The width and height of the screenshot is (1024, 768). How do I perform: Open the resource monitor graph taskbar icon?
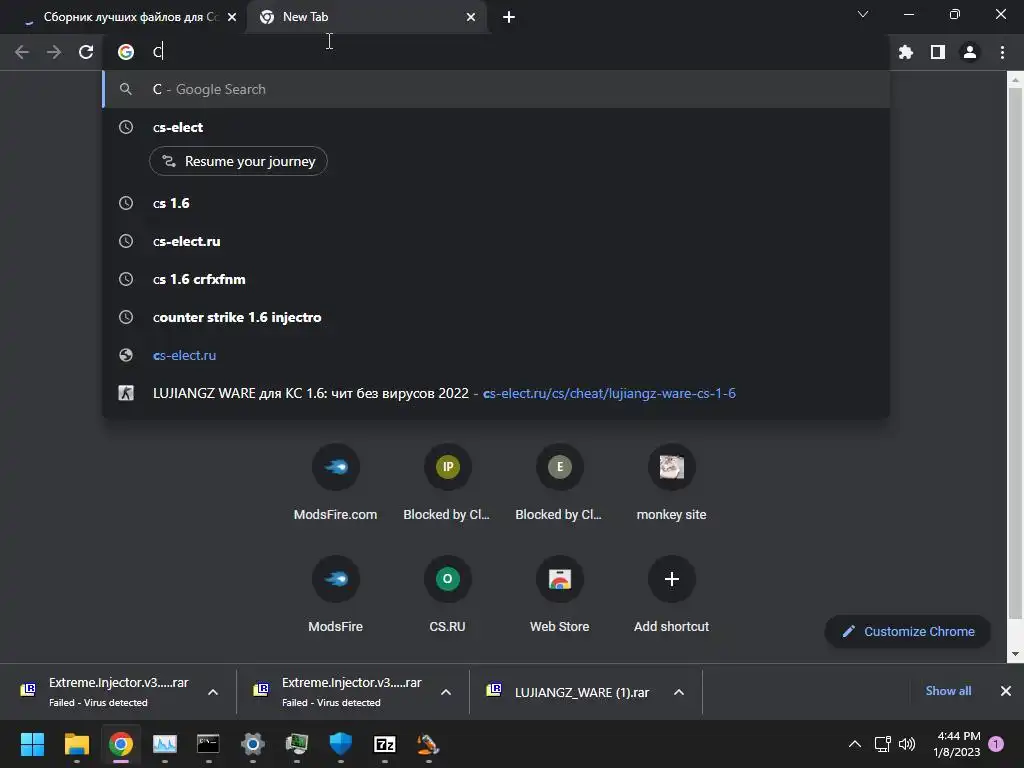(165, 744)
